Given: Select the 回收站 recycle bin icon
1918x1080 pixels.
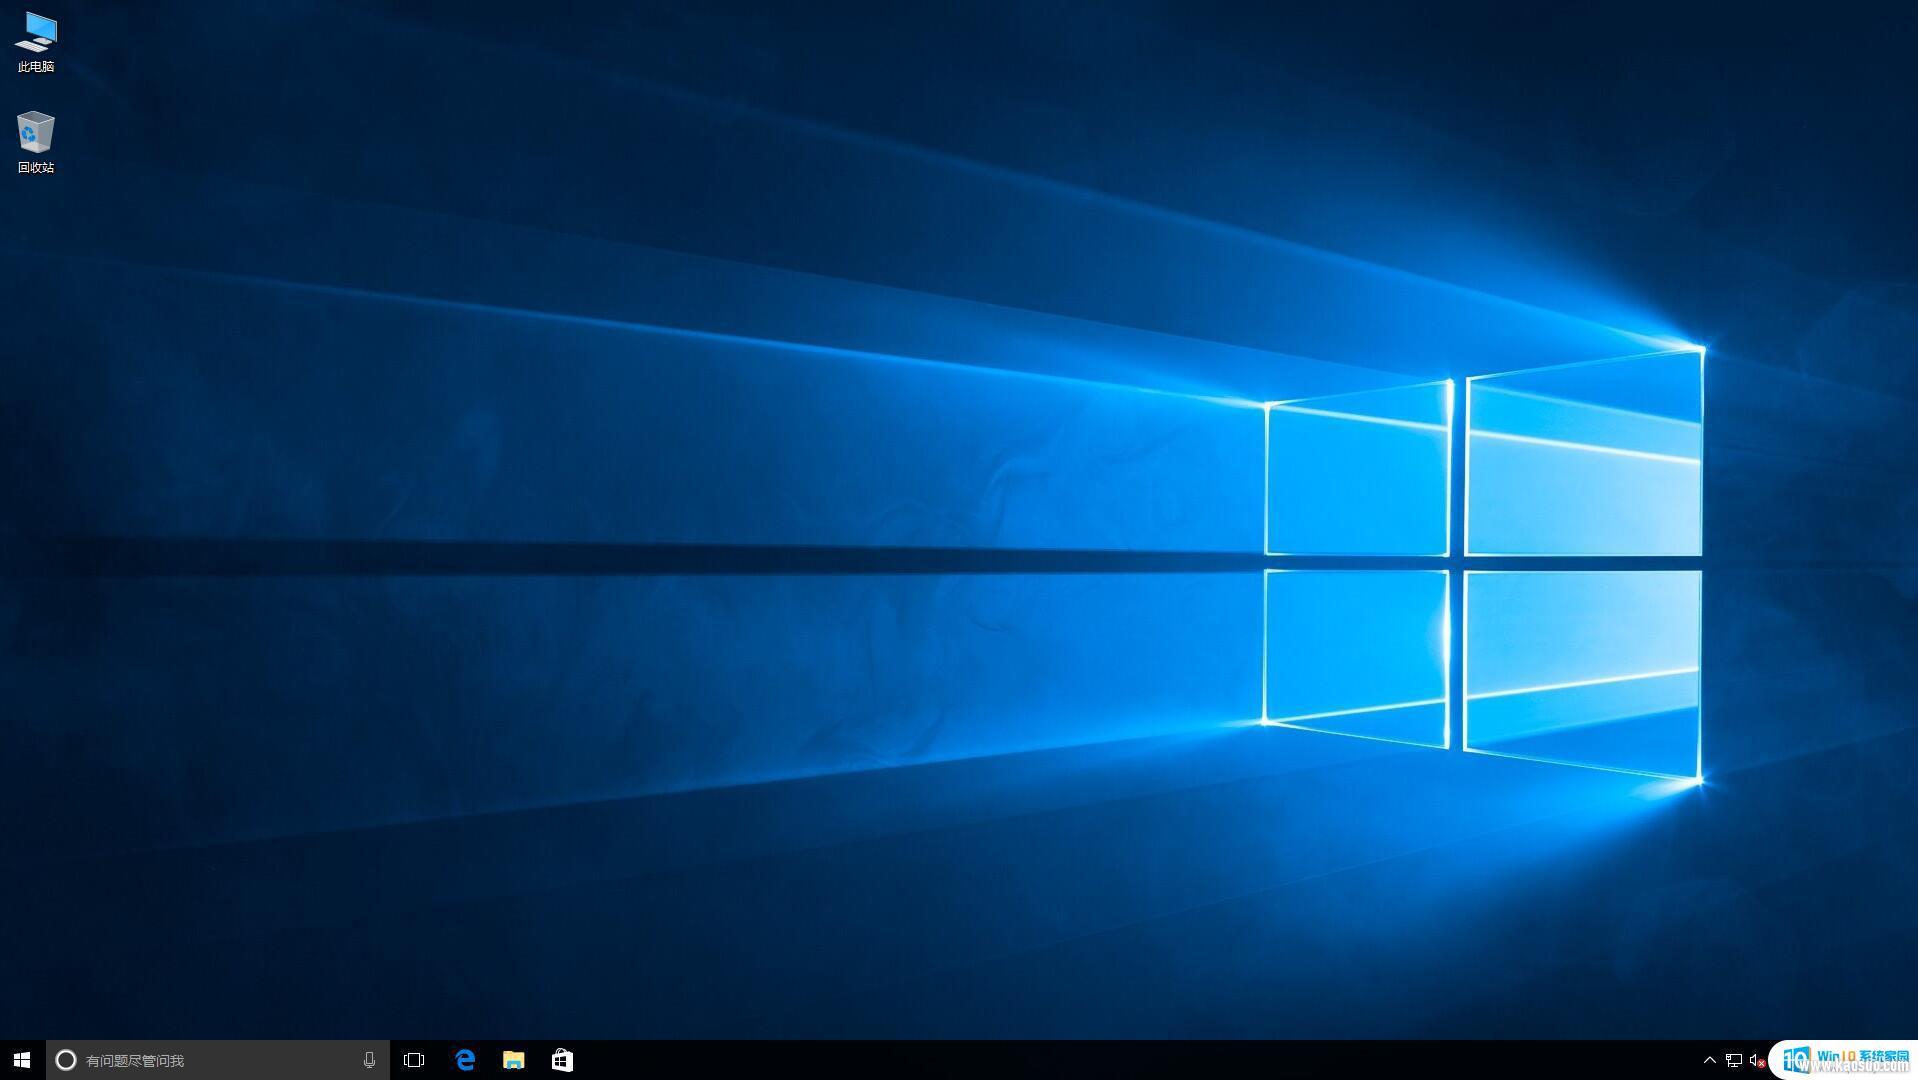Looking at the screenshot, I should 36,142.
